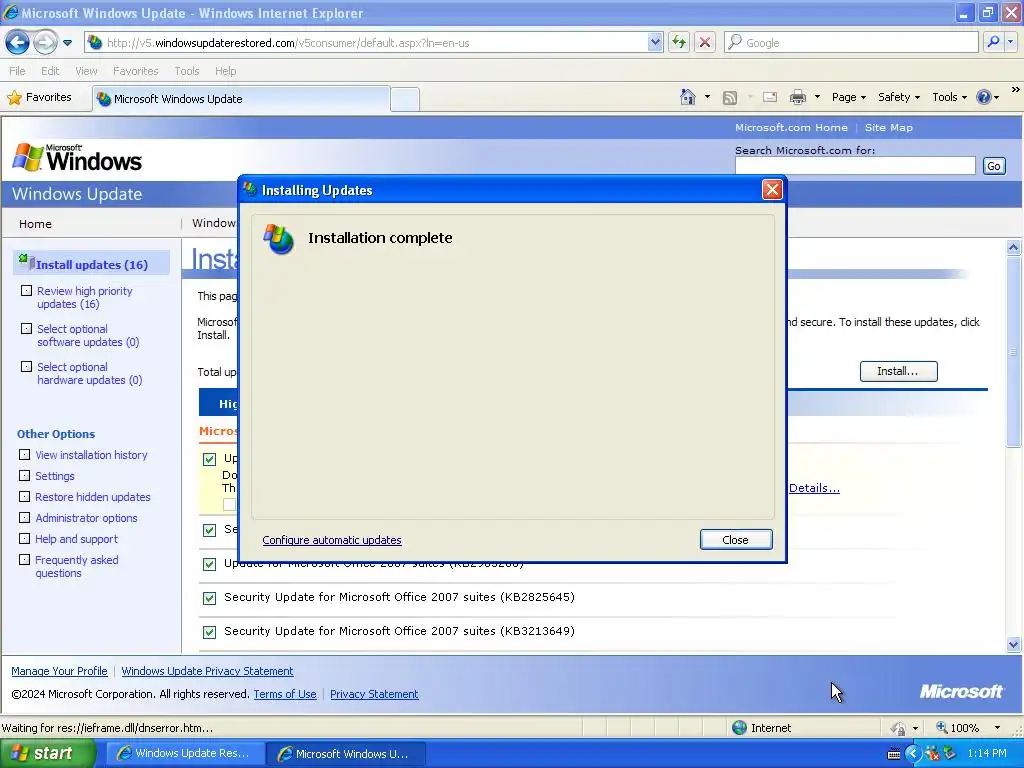Open the Settings sidebar link
Image resolution: width=1024 pixels, height=768 pixels.
(x=55, y=475)
